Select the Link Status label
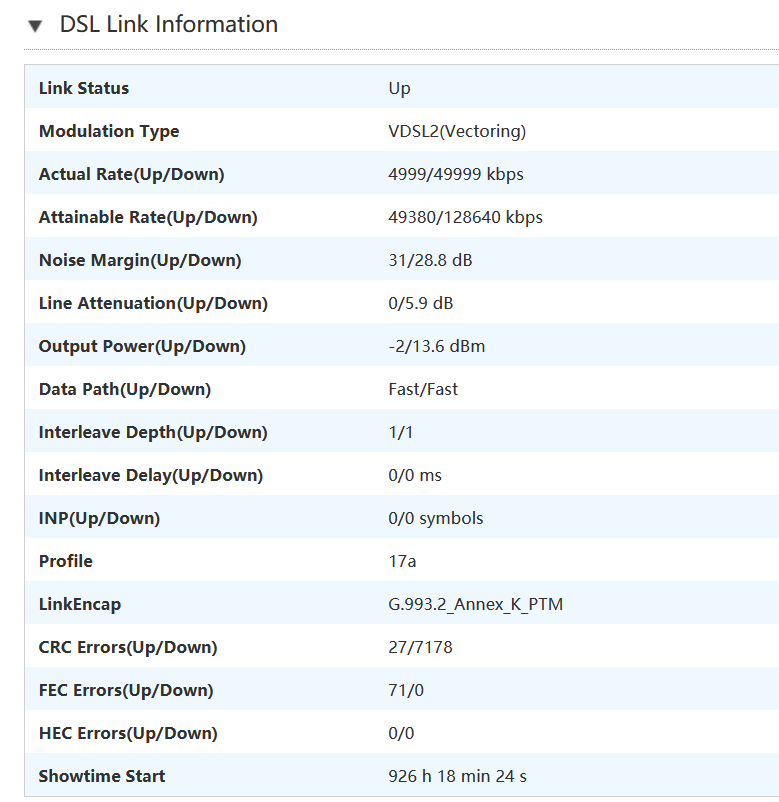The width and height of the screenshot is (779, 802). 84,88
